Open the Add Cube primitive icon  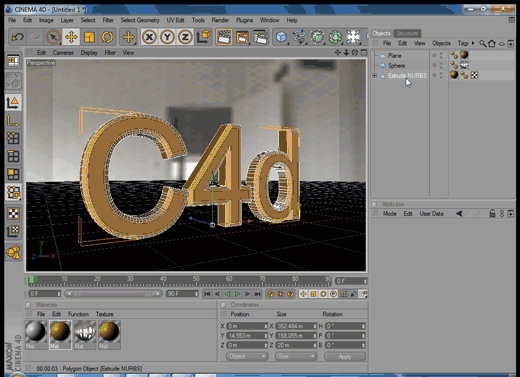click(281, 37)
